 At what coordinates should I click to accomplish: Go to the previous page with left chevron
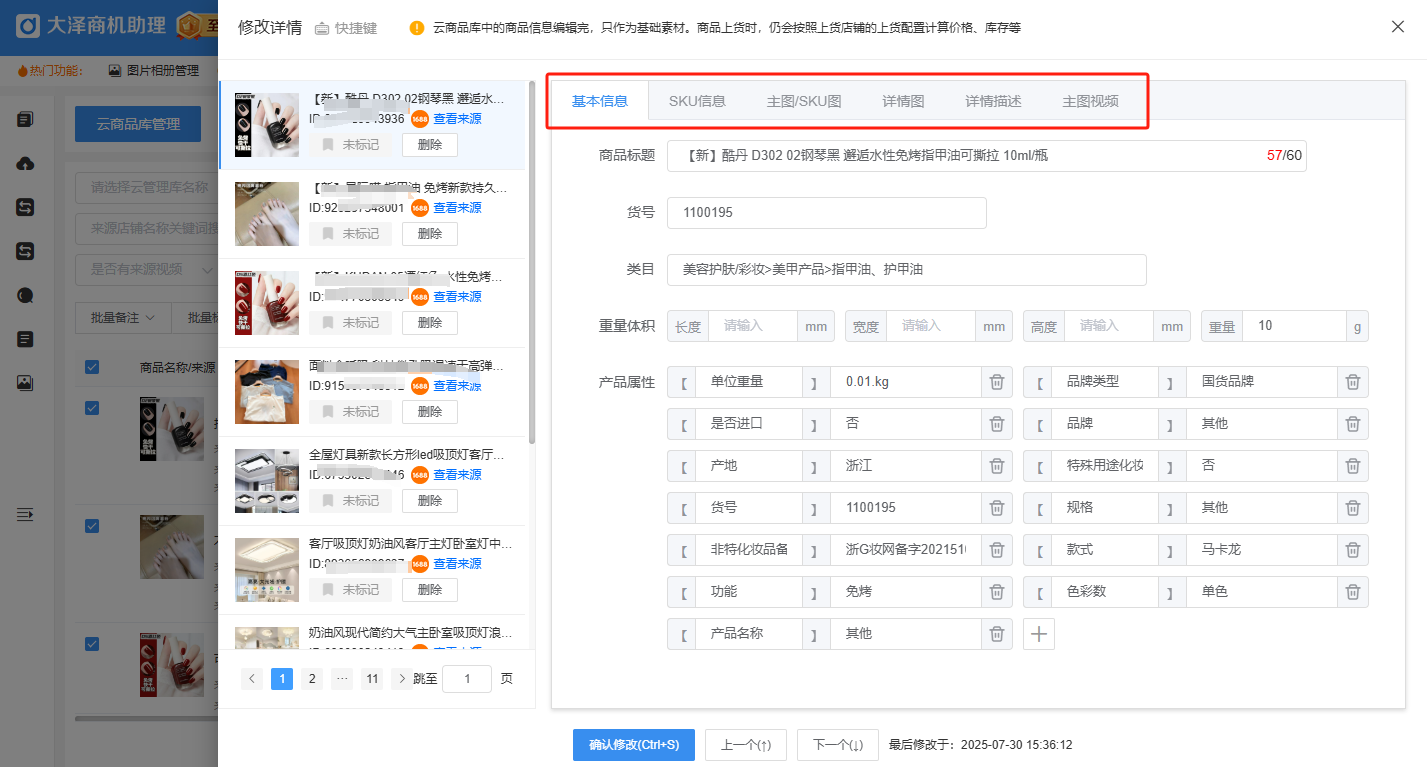point(252,679)
